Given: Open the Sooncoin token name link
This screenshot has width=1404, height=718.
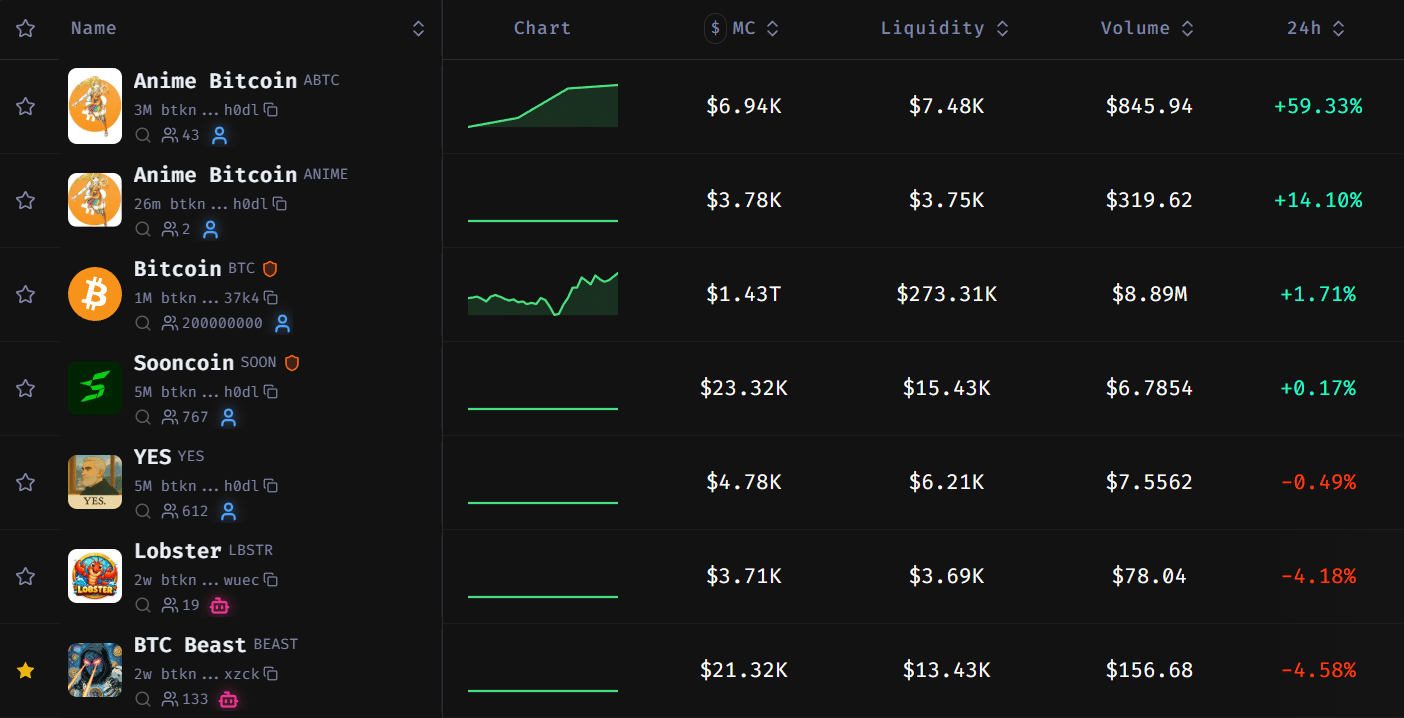Looking at the screenshot, I should pos(184,363).
